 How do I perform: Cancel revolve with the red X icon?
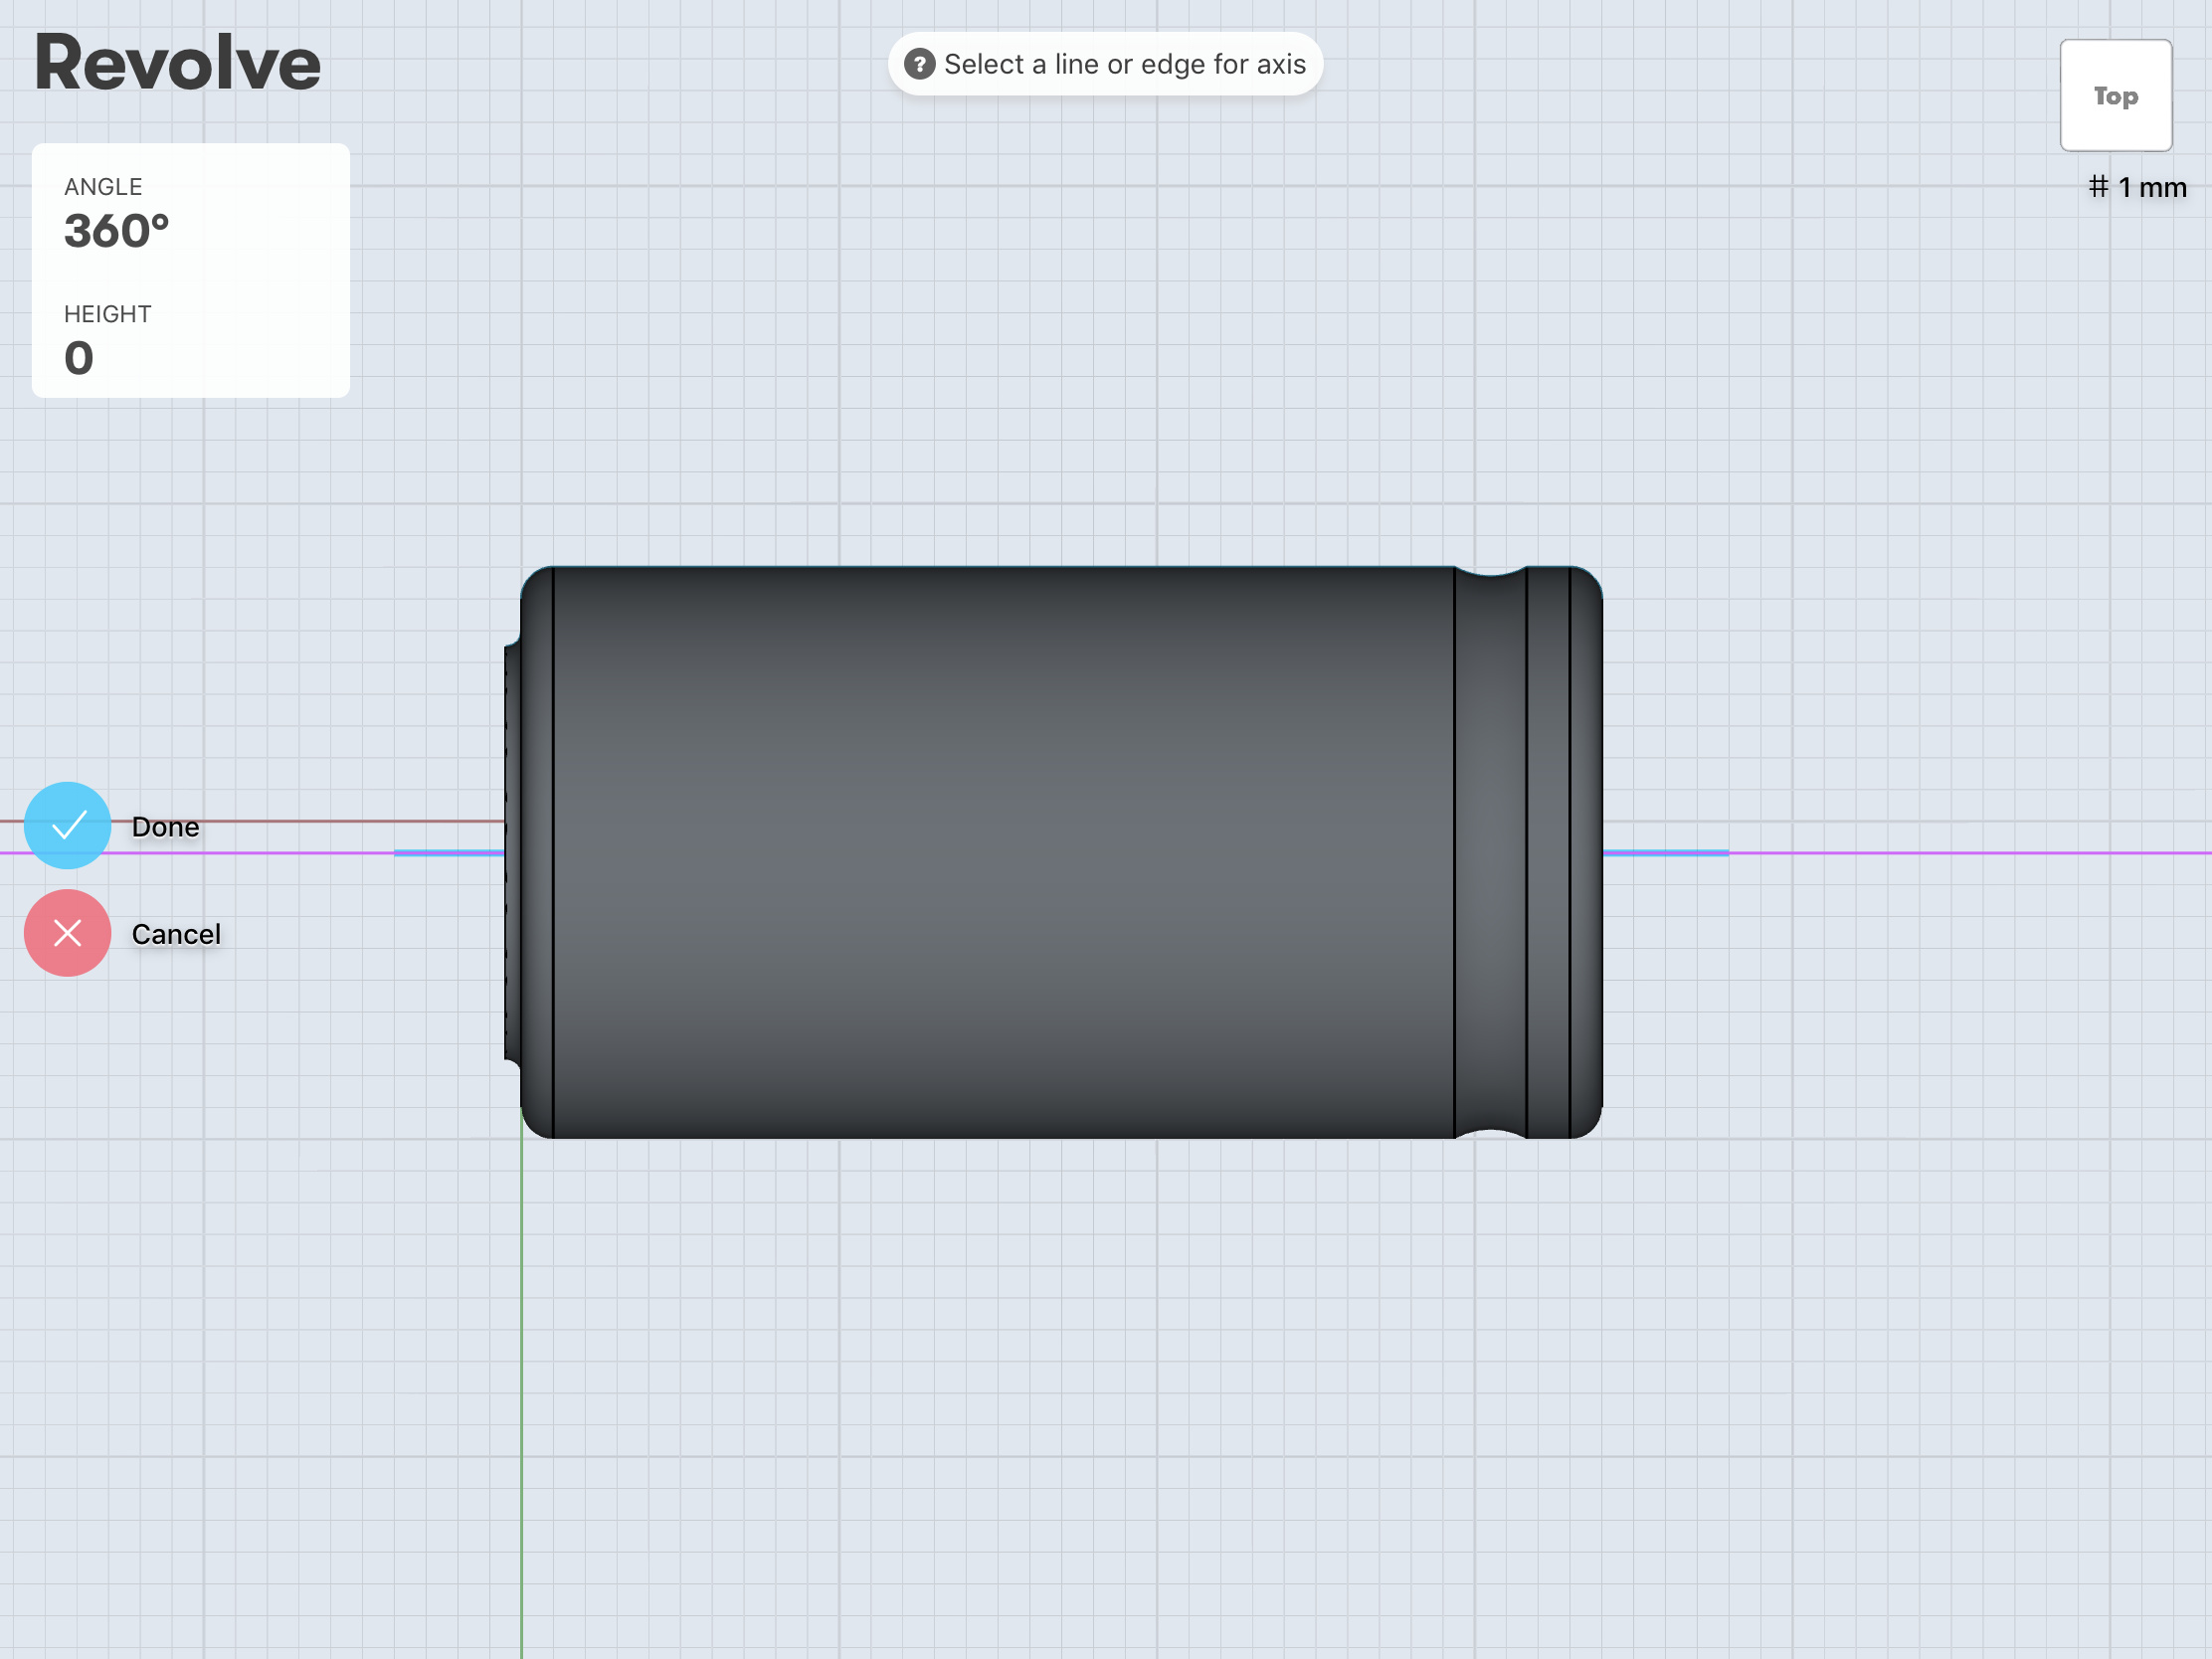(67, 933)
